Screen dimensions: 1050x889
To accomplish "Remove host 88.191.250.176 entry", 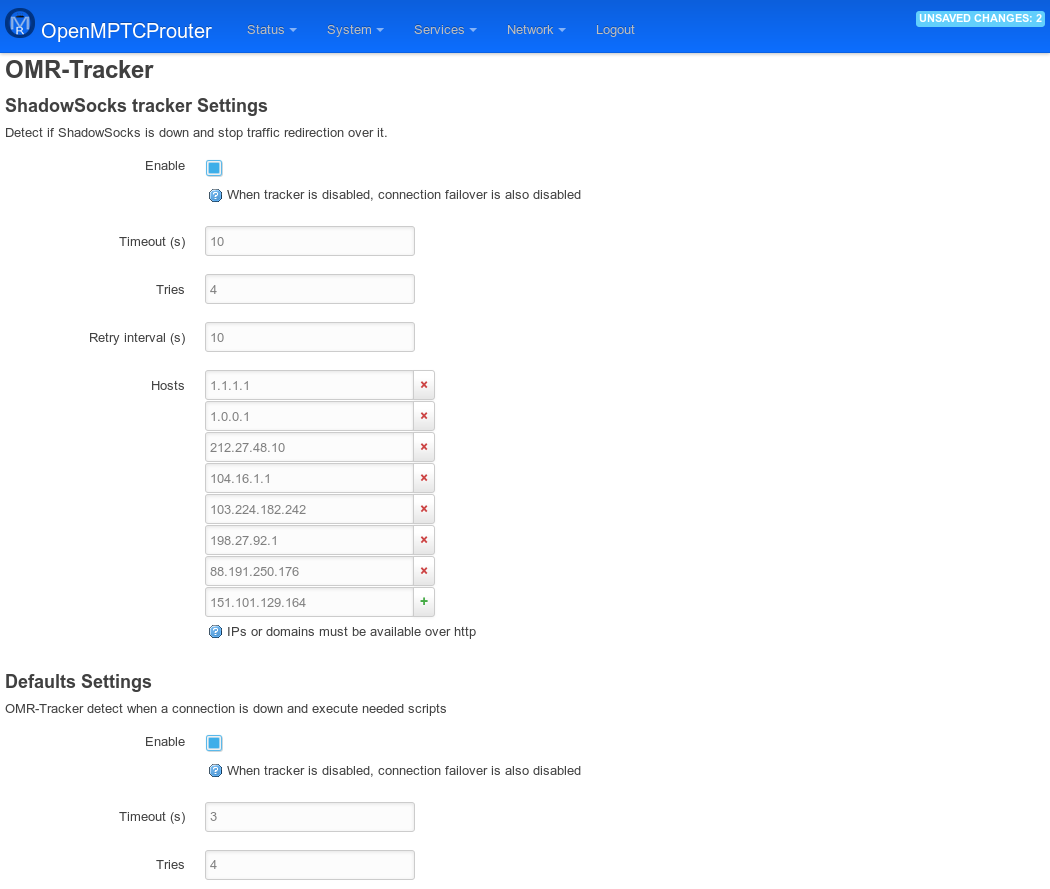I will pyautogui.click(x=424, y=571).
